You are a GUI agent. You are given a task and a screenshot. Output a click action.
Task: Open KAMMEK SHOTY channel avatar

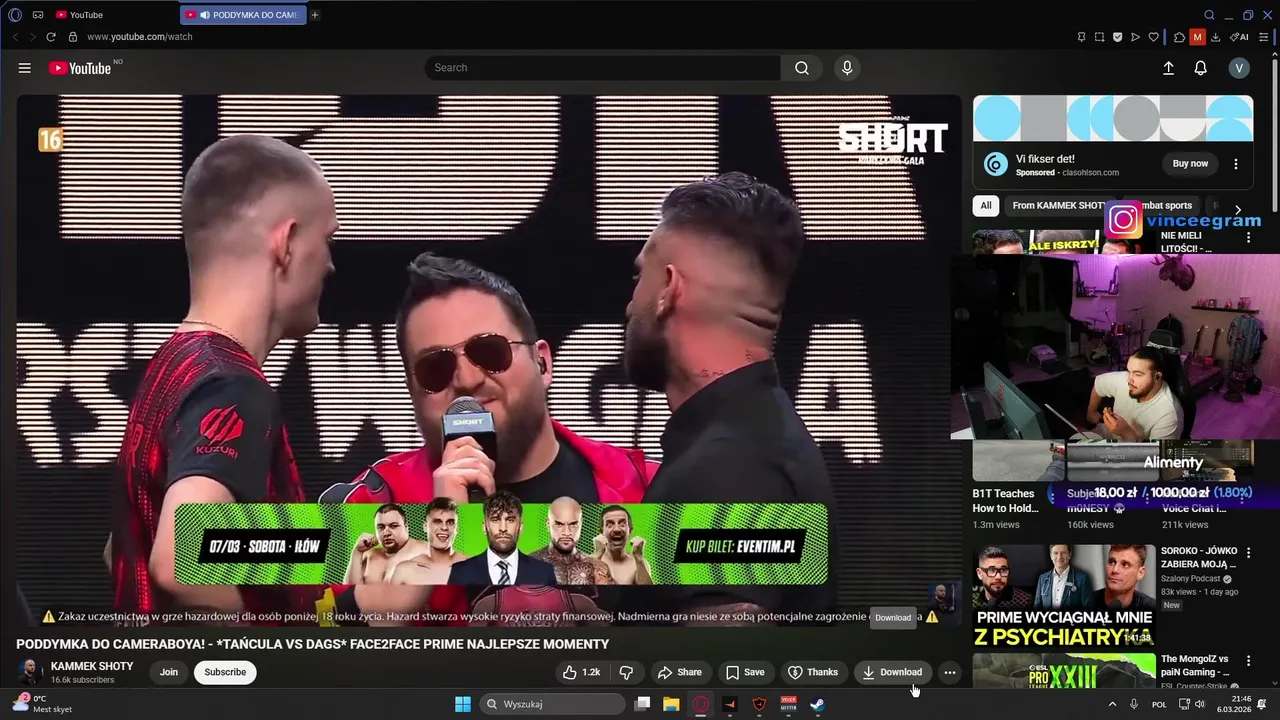[x=30, y=672]
